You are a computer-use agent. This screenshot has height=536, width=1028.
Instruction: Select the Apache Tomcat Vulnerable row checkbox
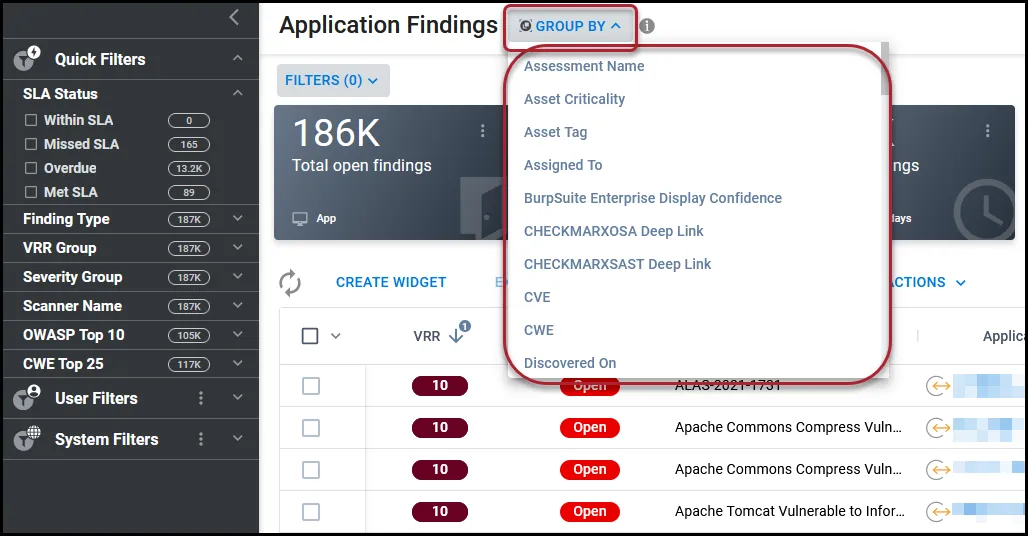pos(311,512)
